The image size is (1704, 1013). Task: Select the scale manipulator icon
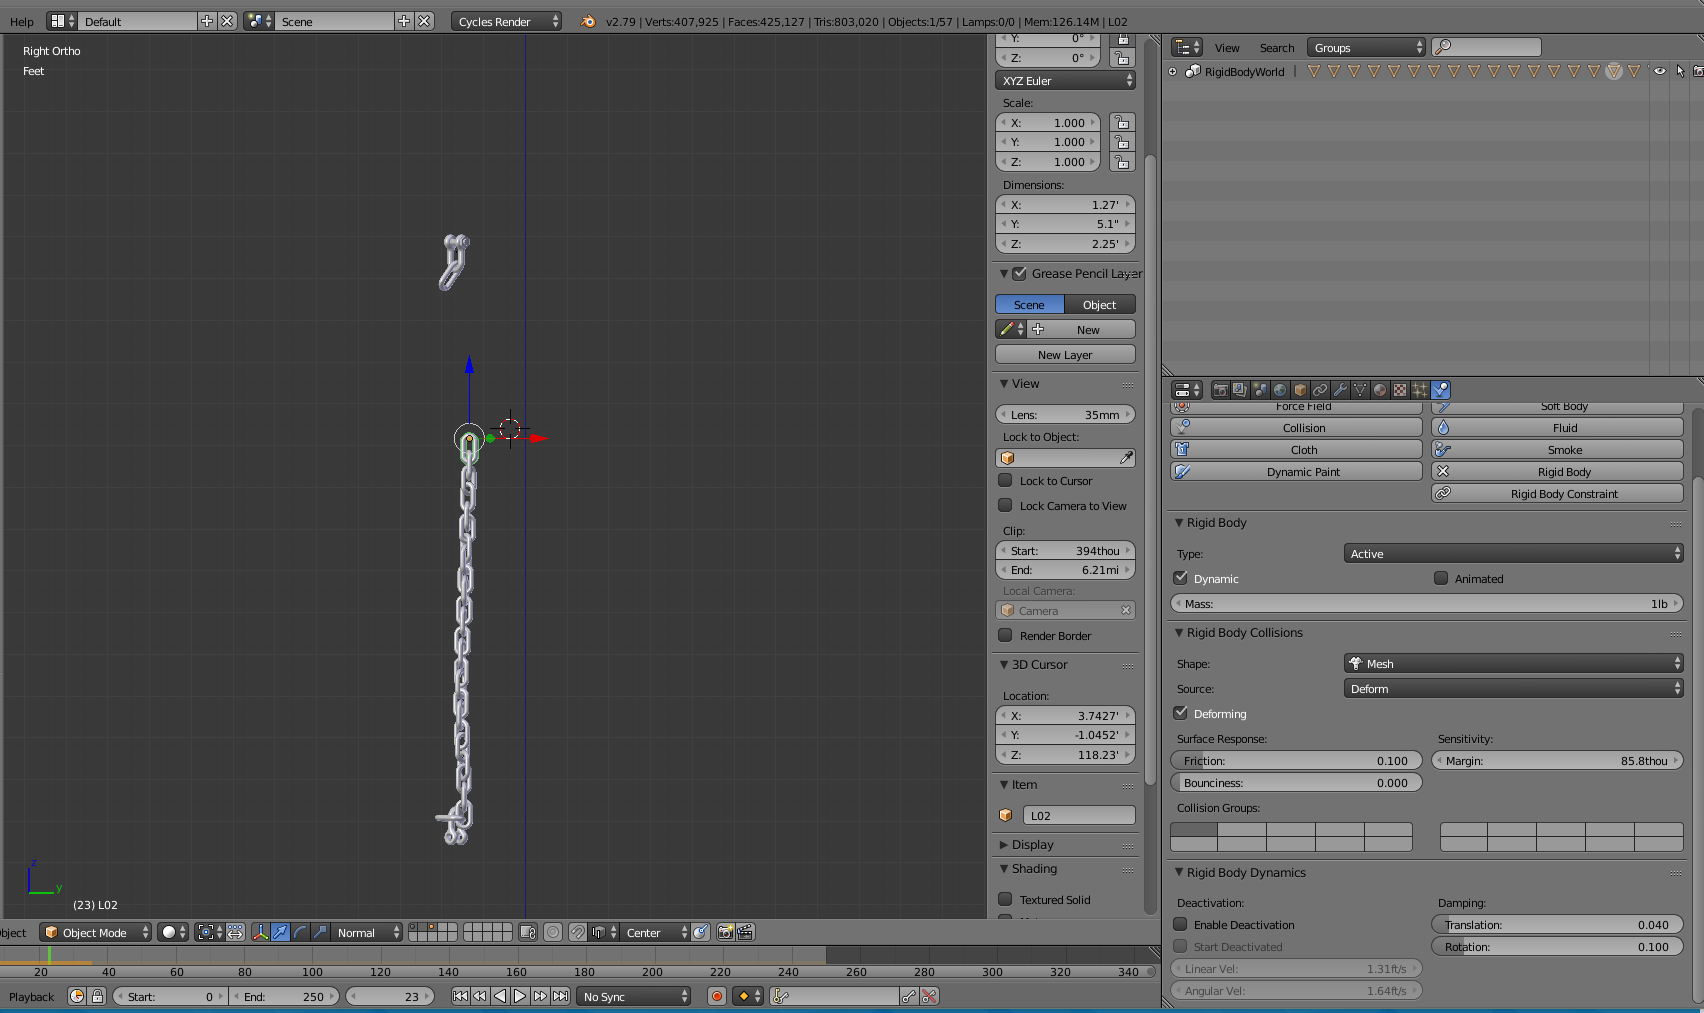[320, 932]
